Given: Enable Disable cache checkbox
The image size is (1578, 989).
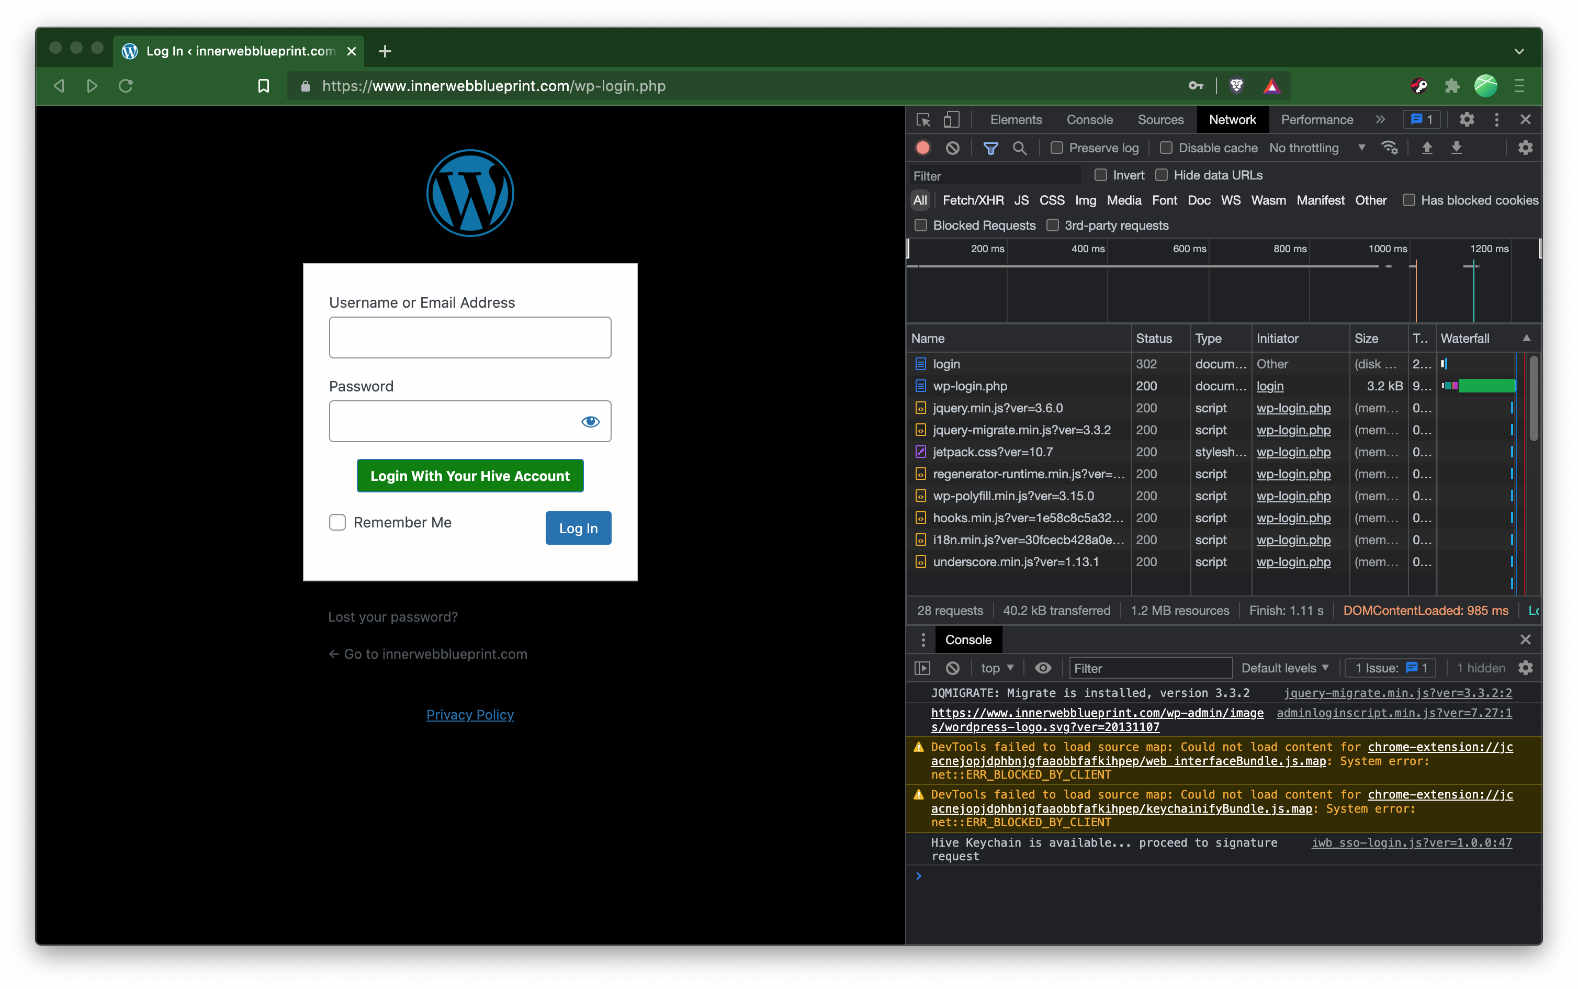Looking at the screenshot, I should [x=1166, y=148].
